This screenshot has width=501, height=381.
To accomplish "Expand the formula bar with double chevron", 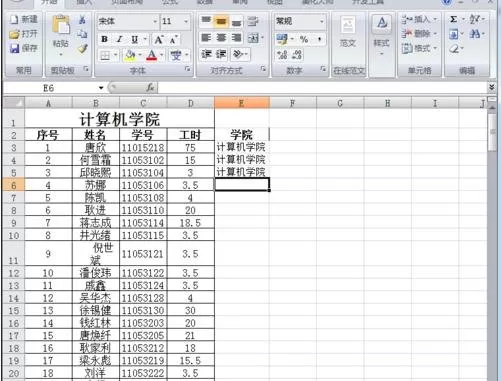I will [x=491, y=87].
